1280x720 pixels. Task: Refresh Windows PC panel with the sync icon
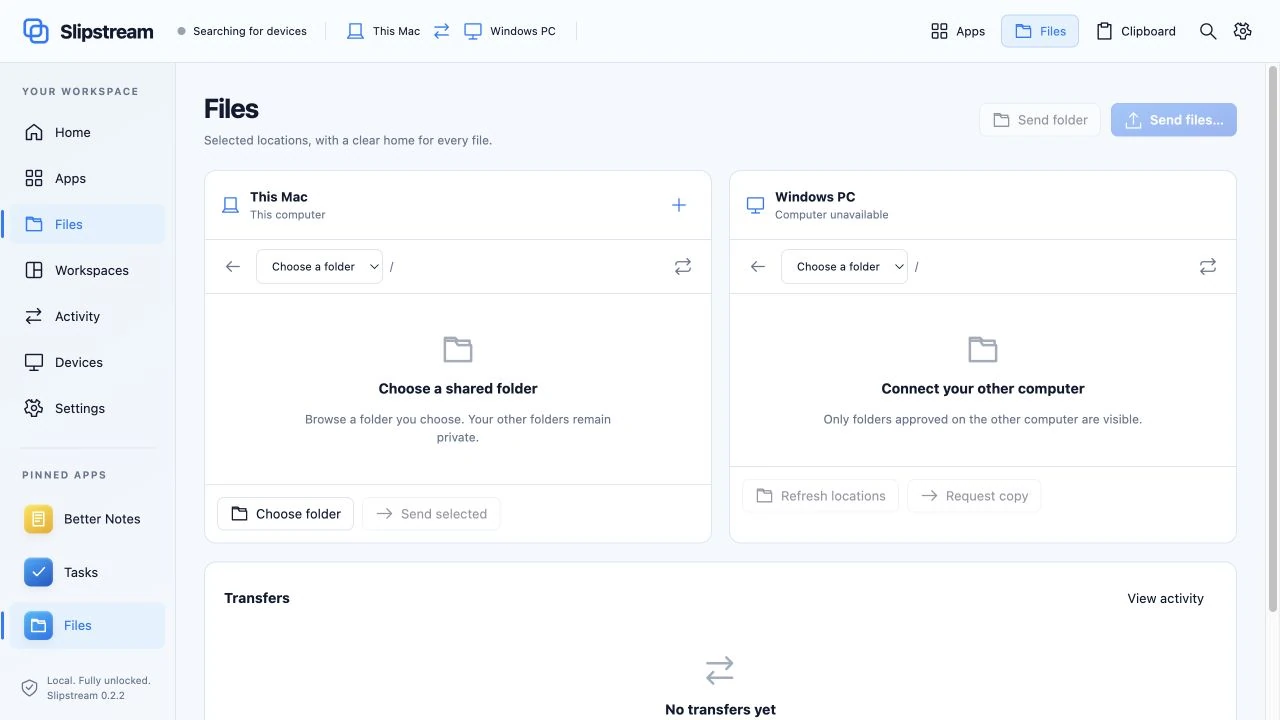click(1208, 267)
